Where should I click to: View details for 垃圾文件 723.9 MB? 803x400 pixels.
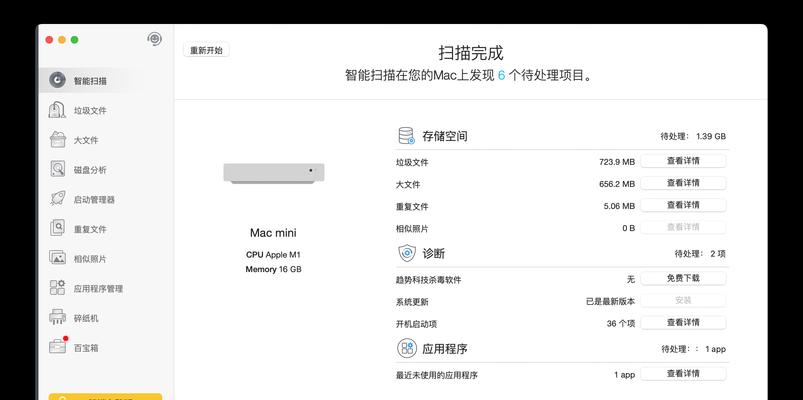point(683,161)
